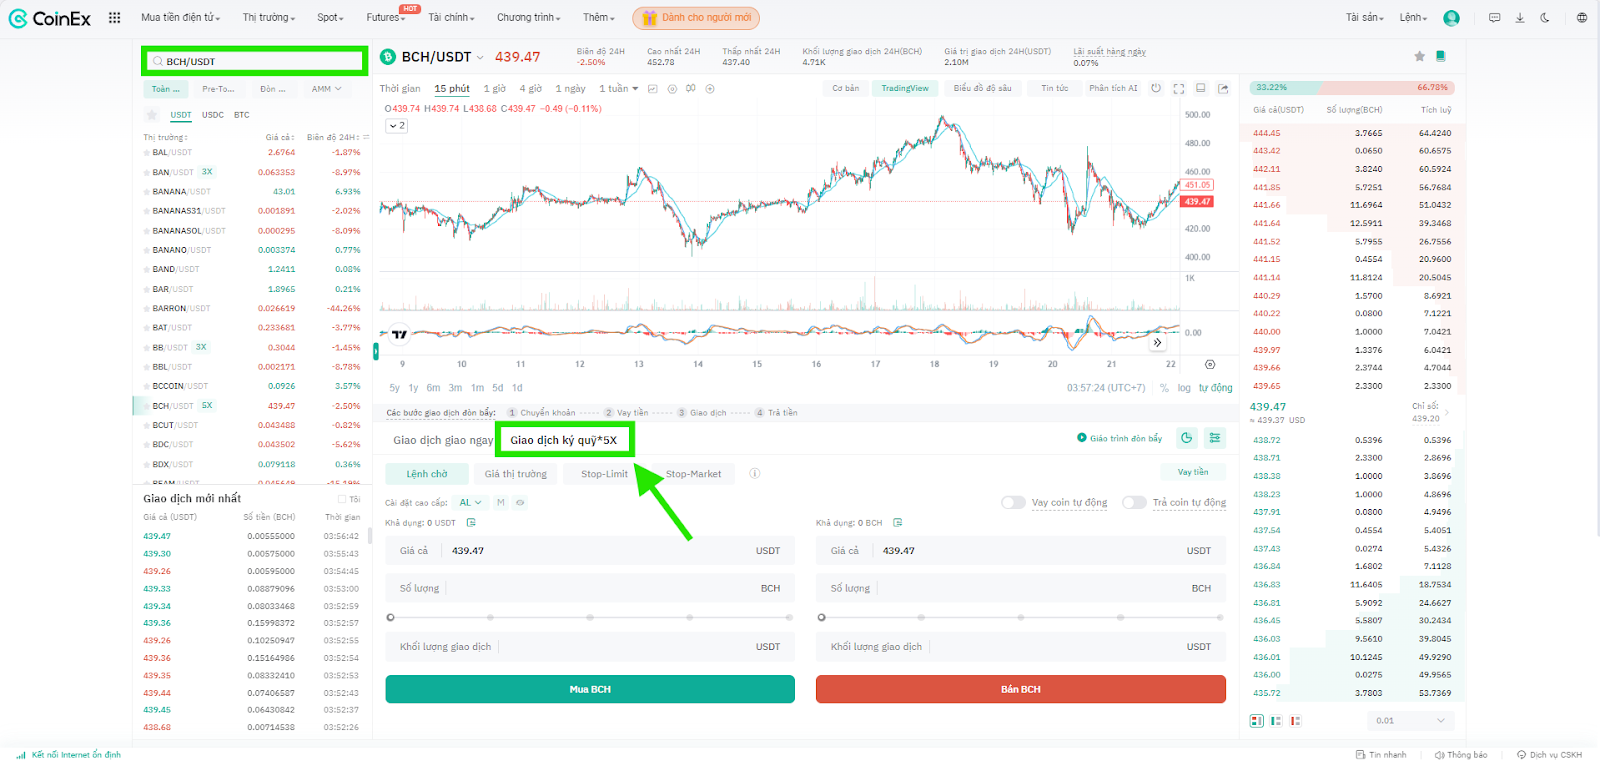
Task: Select the Stop-Limit order tab
Action: click(604, 474)
